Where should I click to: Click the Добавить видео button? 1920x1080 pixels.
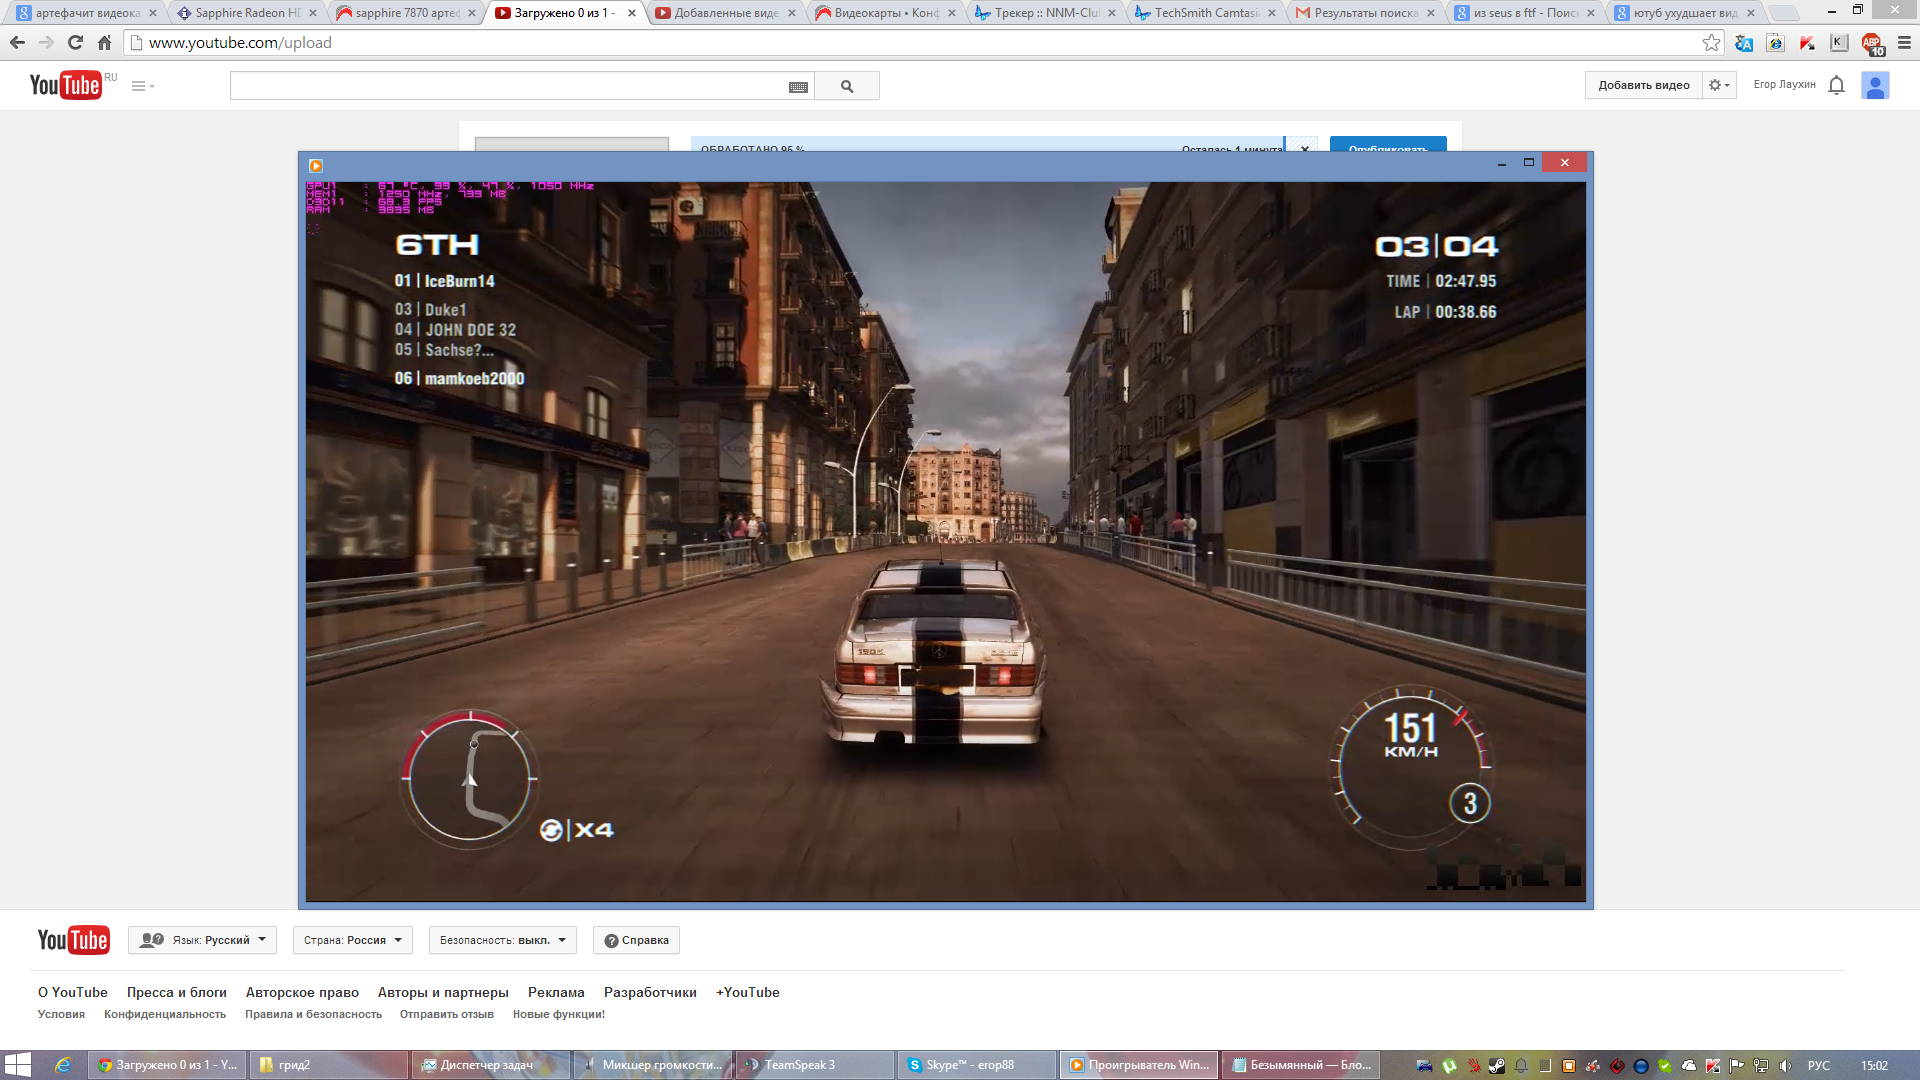click(1643, 85)
